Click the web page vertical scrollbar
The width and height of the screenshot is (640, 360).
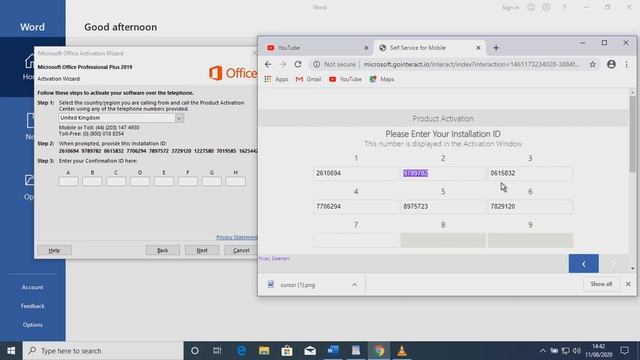[632, 135]
